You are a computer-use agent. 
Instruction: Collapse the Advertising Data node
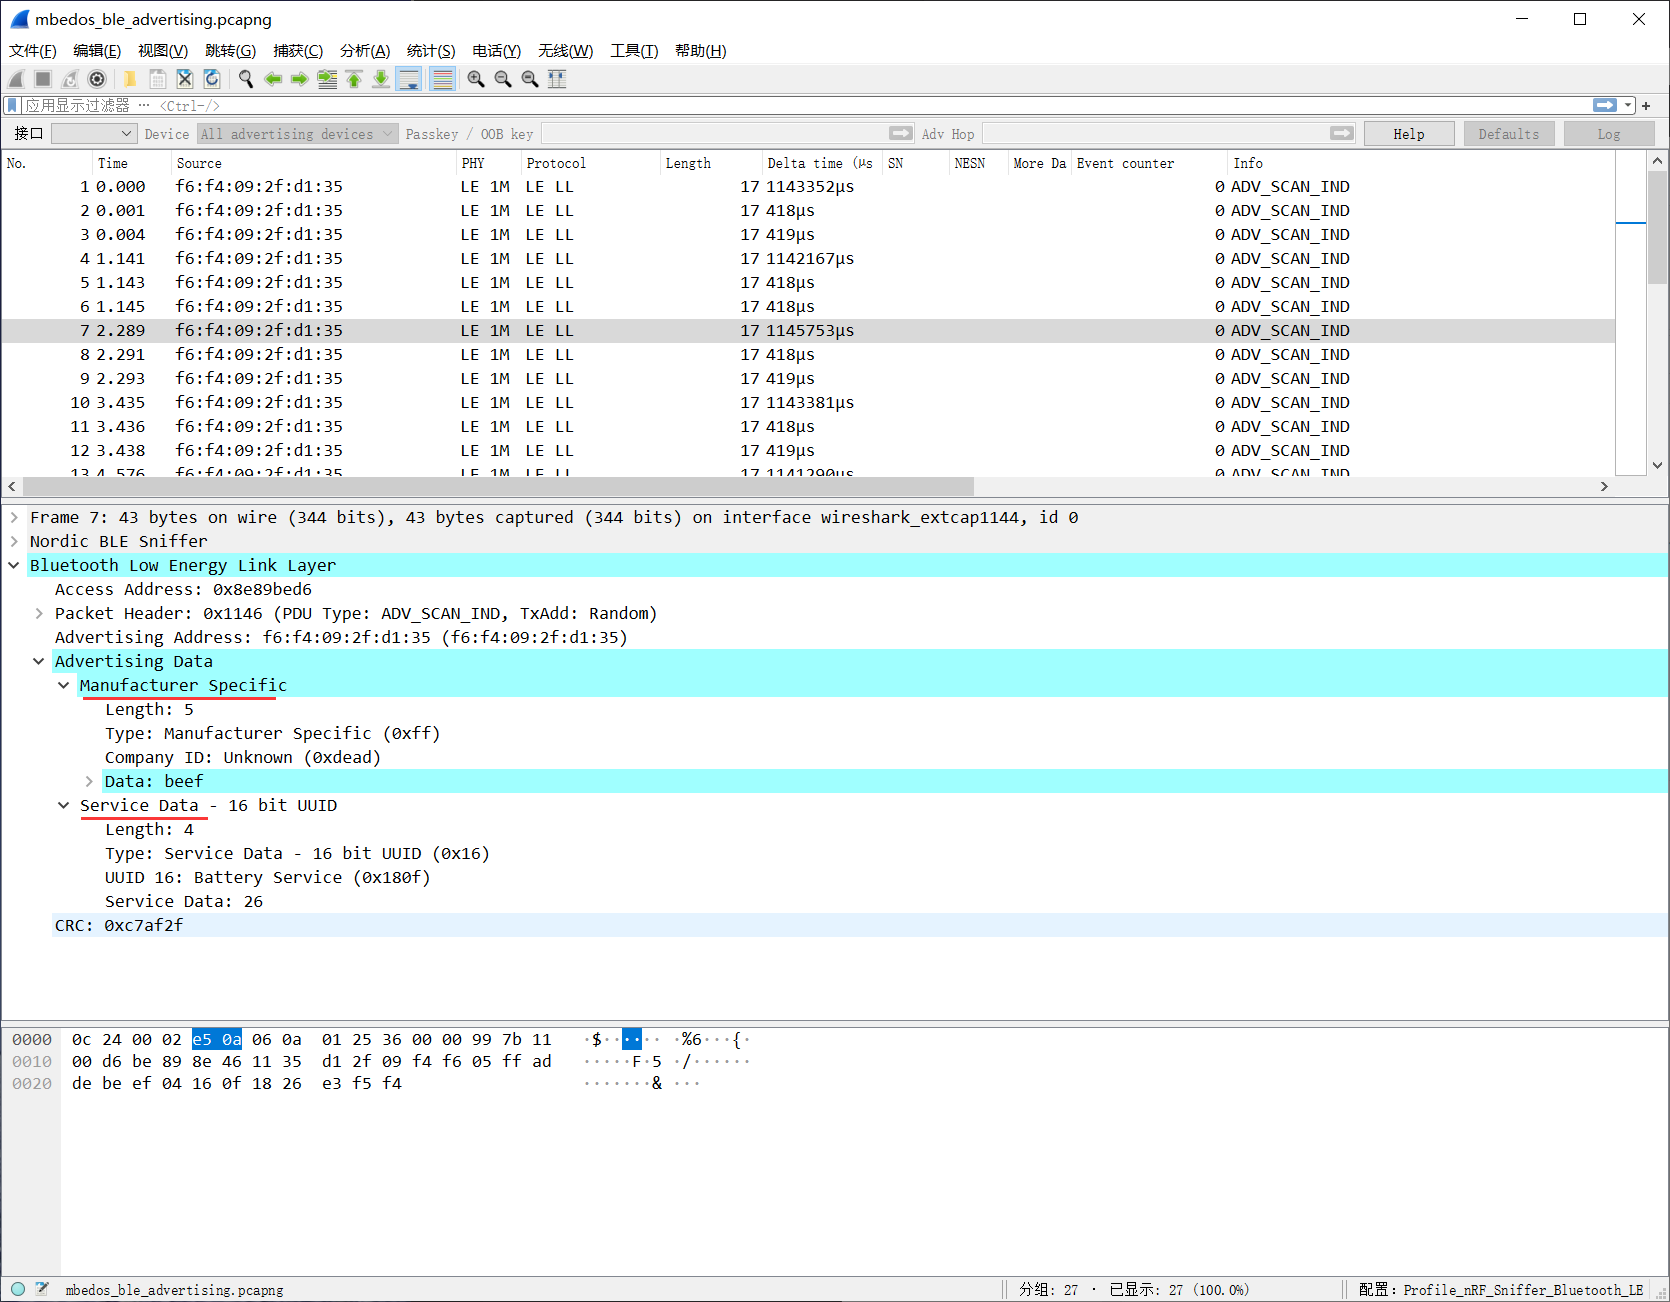coord(39,661)
